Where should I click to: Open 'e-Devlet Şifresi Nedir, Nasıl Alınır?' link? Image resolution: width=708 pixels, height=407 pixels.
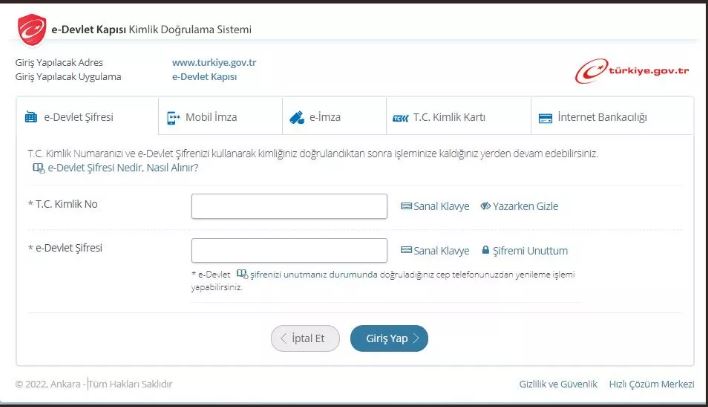click(x=122, y=168)
